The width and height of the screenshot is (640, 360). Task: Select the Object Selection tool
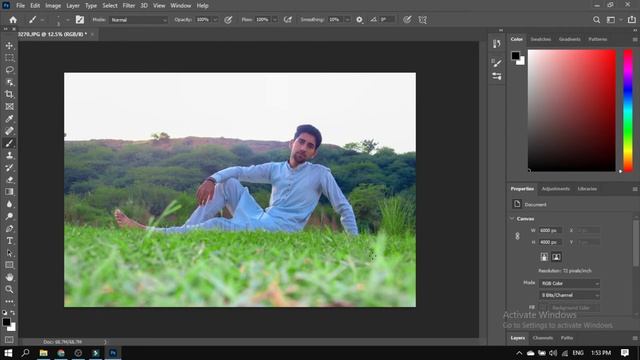pos(9,82)
